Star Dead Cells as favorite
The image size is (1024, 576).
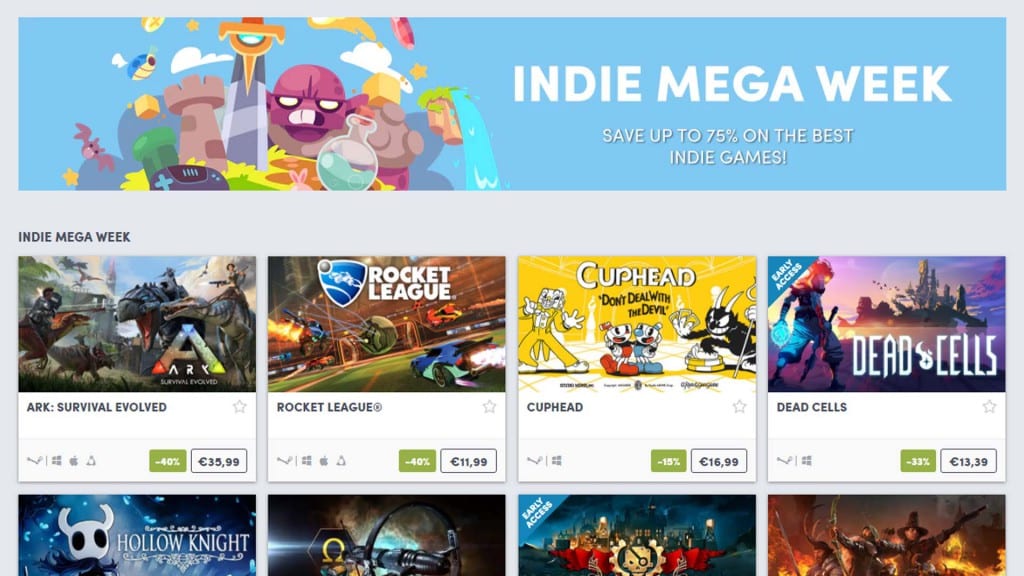(x=989, y=407)
